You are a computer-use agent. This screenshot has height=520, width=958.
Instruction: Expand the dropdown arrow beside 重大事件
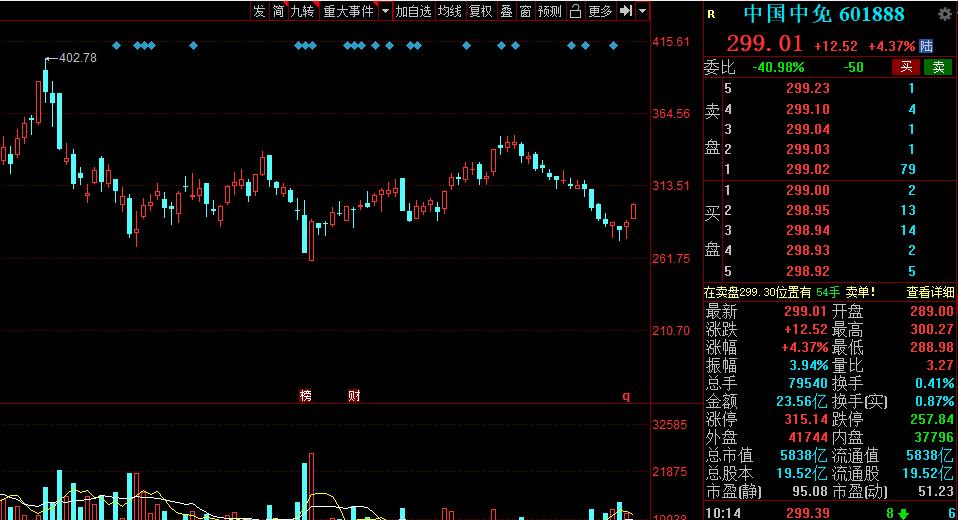[386, 11]
